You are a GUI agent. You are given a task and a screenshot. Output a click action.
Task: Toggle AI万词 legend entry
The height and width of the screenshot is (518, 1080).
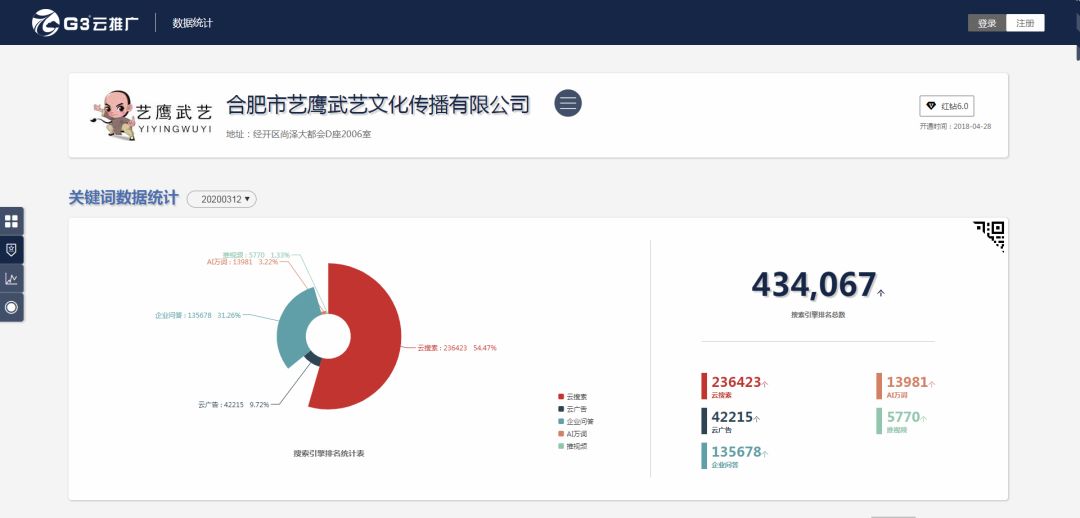[x=572, y=434]
